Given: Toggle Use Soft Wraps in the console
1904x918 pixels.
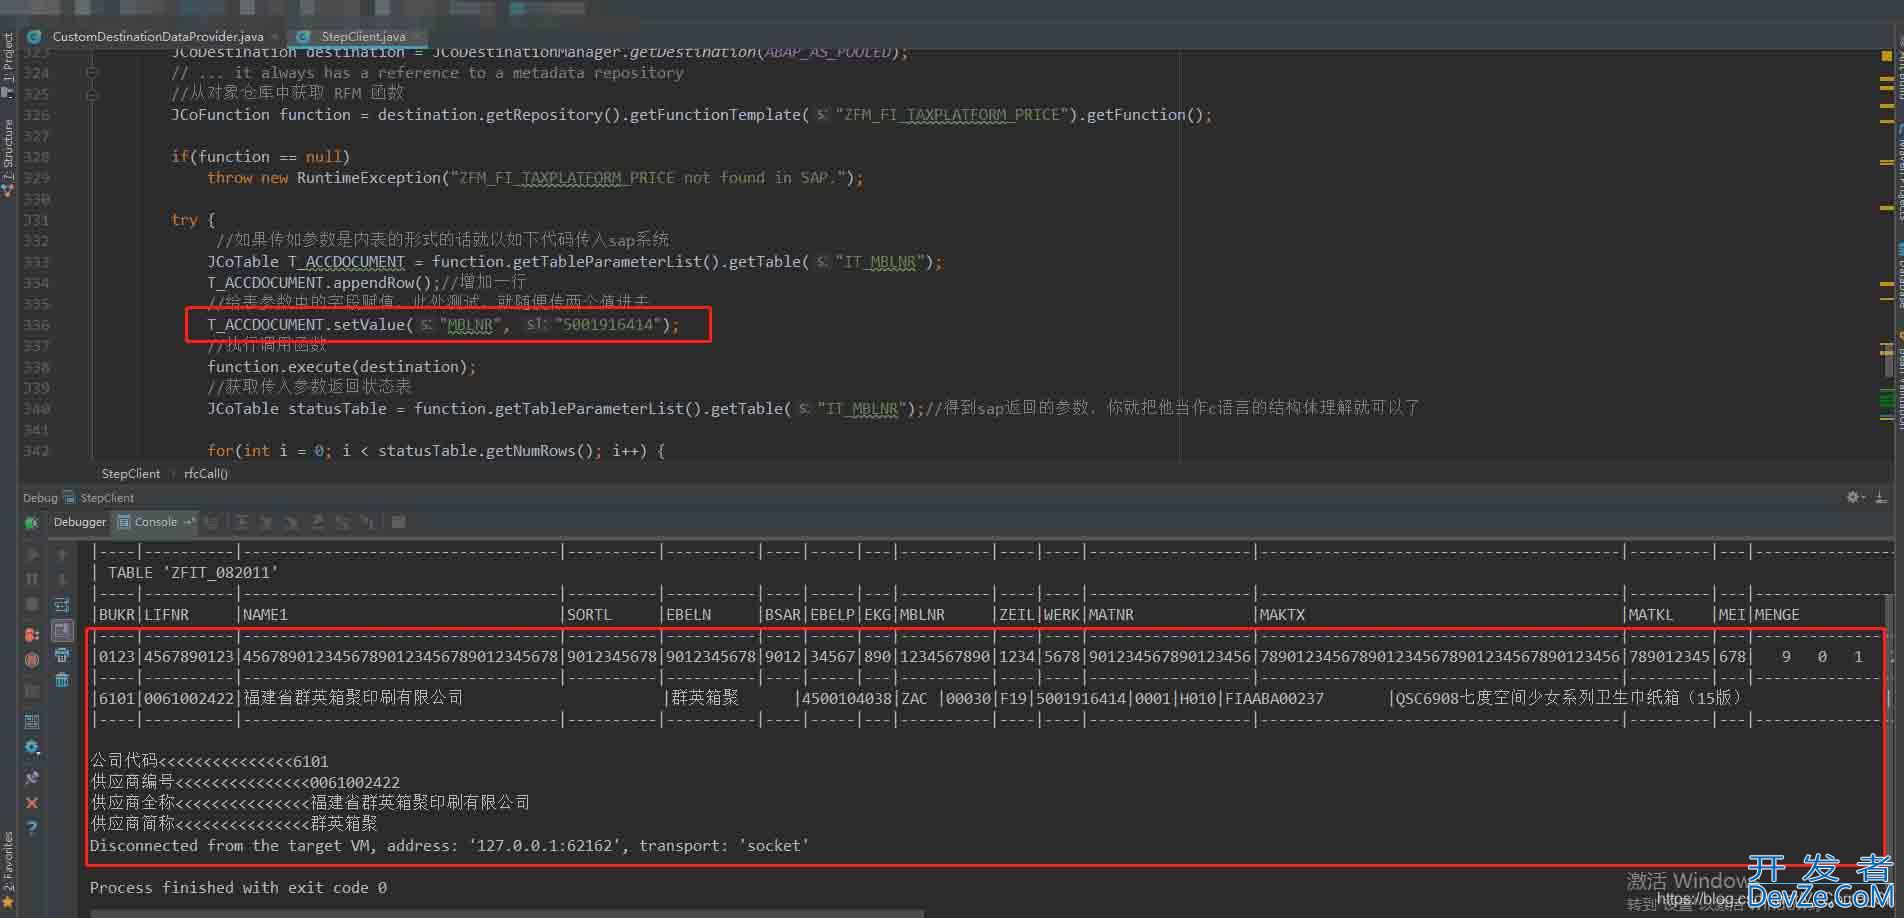Looking at the screenshot, I should pyautogui.click(x=62, y=604).
